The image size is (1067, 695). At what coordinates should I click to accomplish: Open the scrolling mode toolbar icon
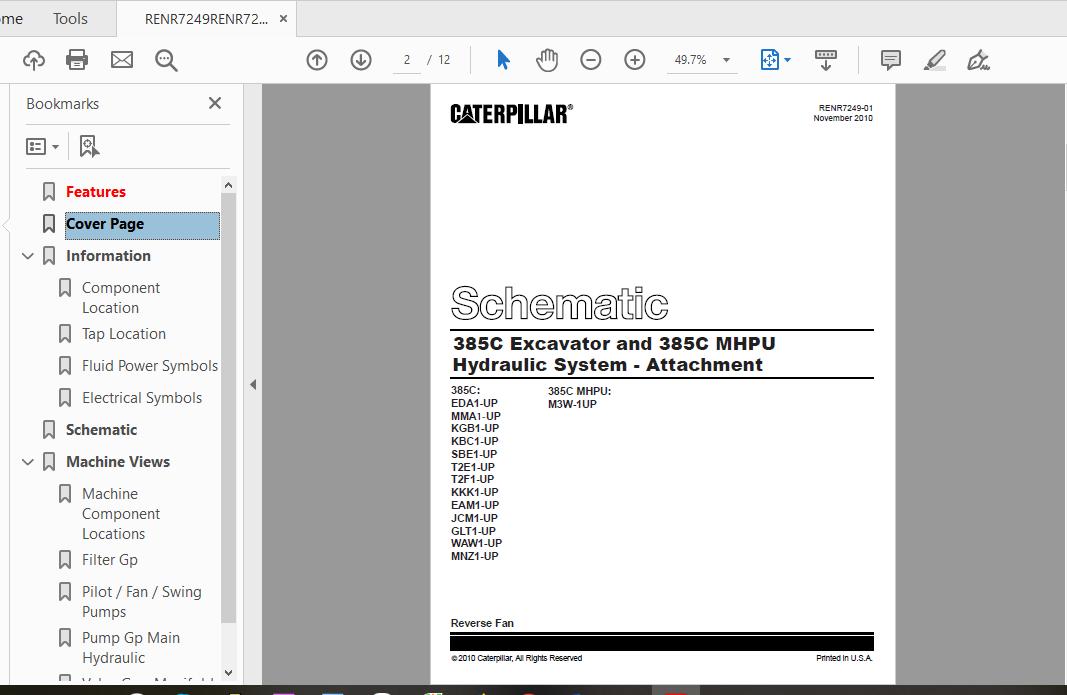tap(825, 61)
